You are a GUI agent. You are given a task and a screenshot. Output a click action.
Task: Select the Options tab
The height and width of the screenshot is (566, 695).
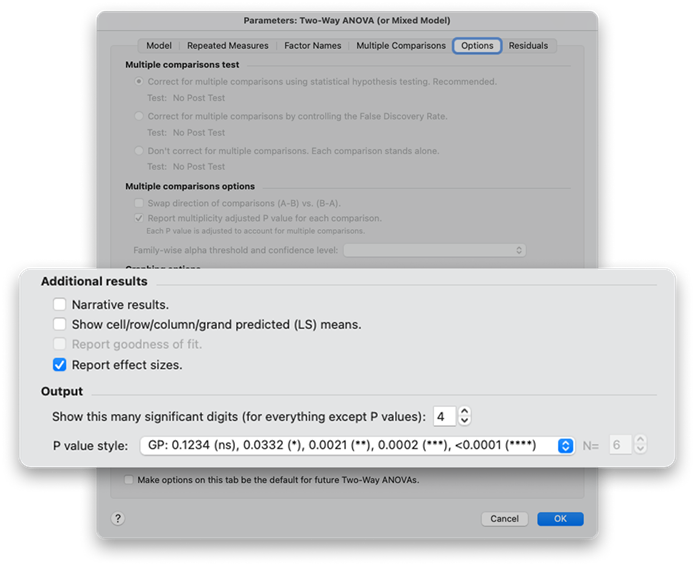(x=477, y=45)
